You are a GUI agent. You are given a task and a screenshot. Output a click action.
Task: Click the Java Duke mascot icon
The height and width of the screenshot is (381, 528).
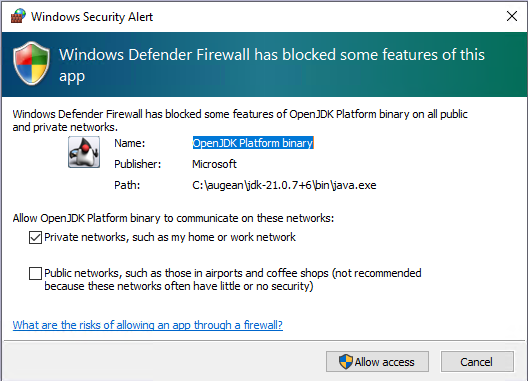coord(84,152)
